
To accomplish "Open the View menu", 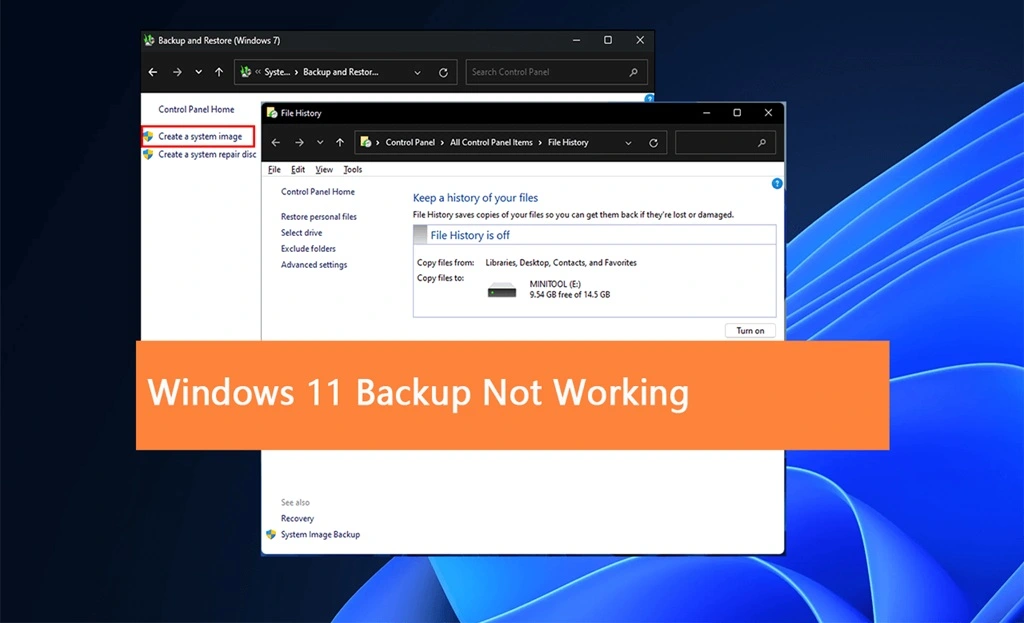I will (324, 169).
